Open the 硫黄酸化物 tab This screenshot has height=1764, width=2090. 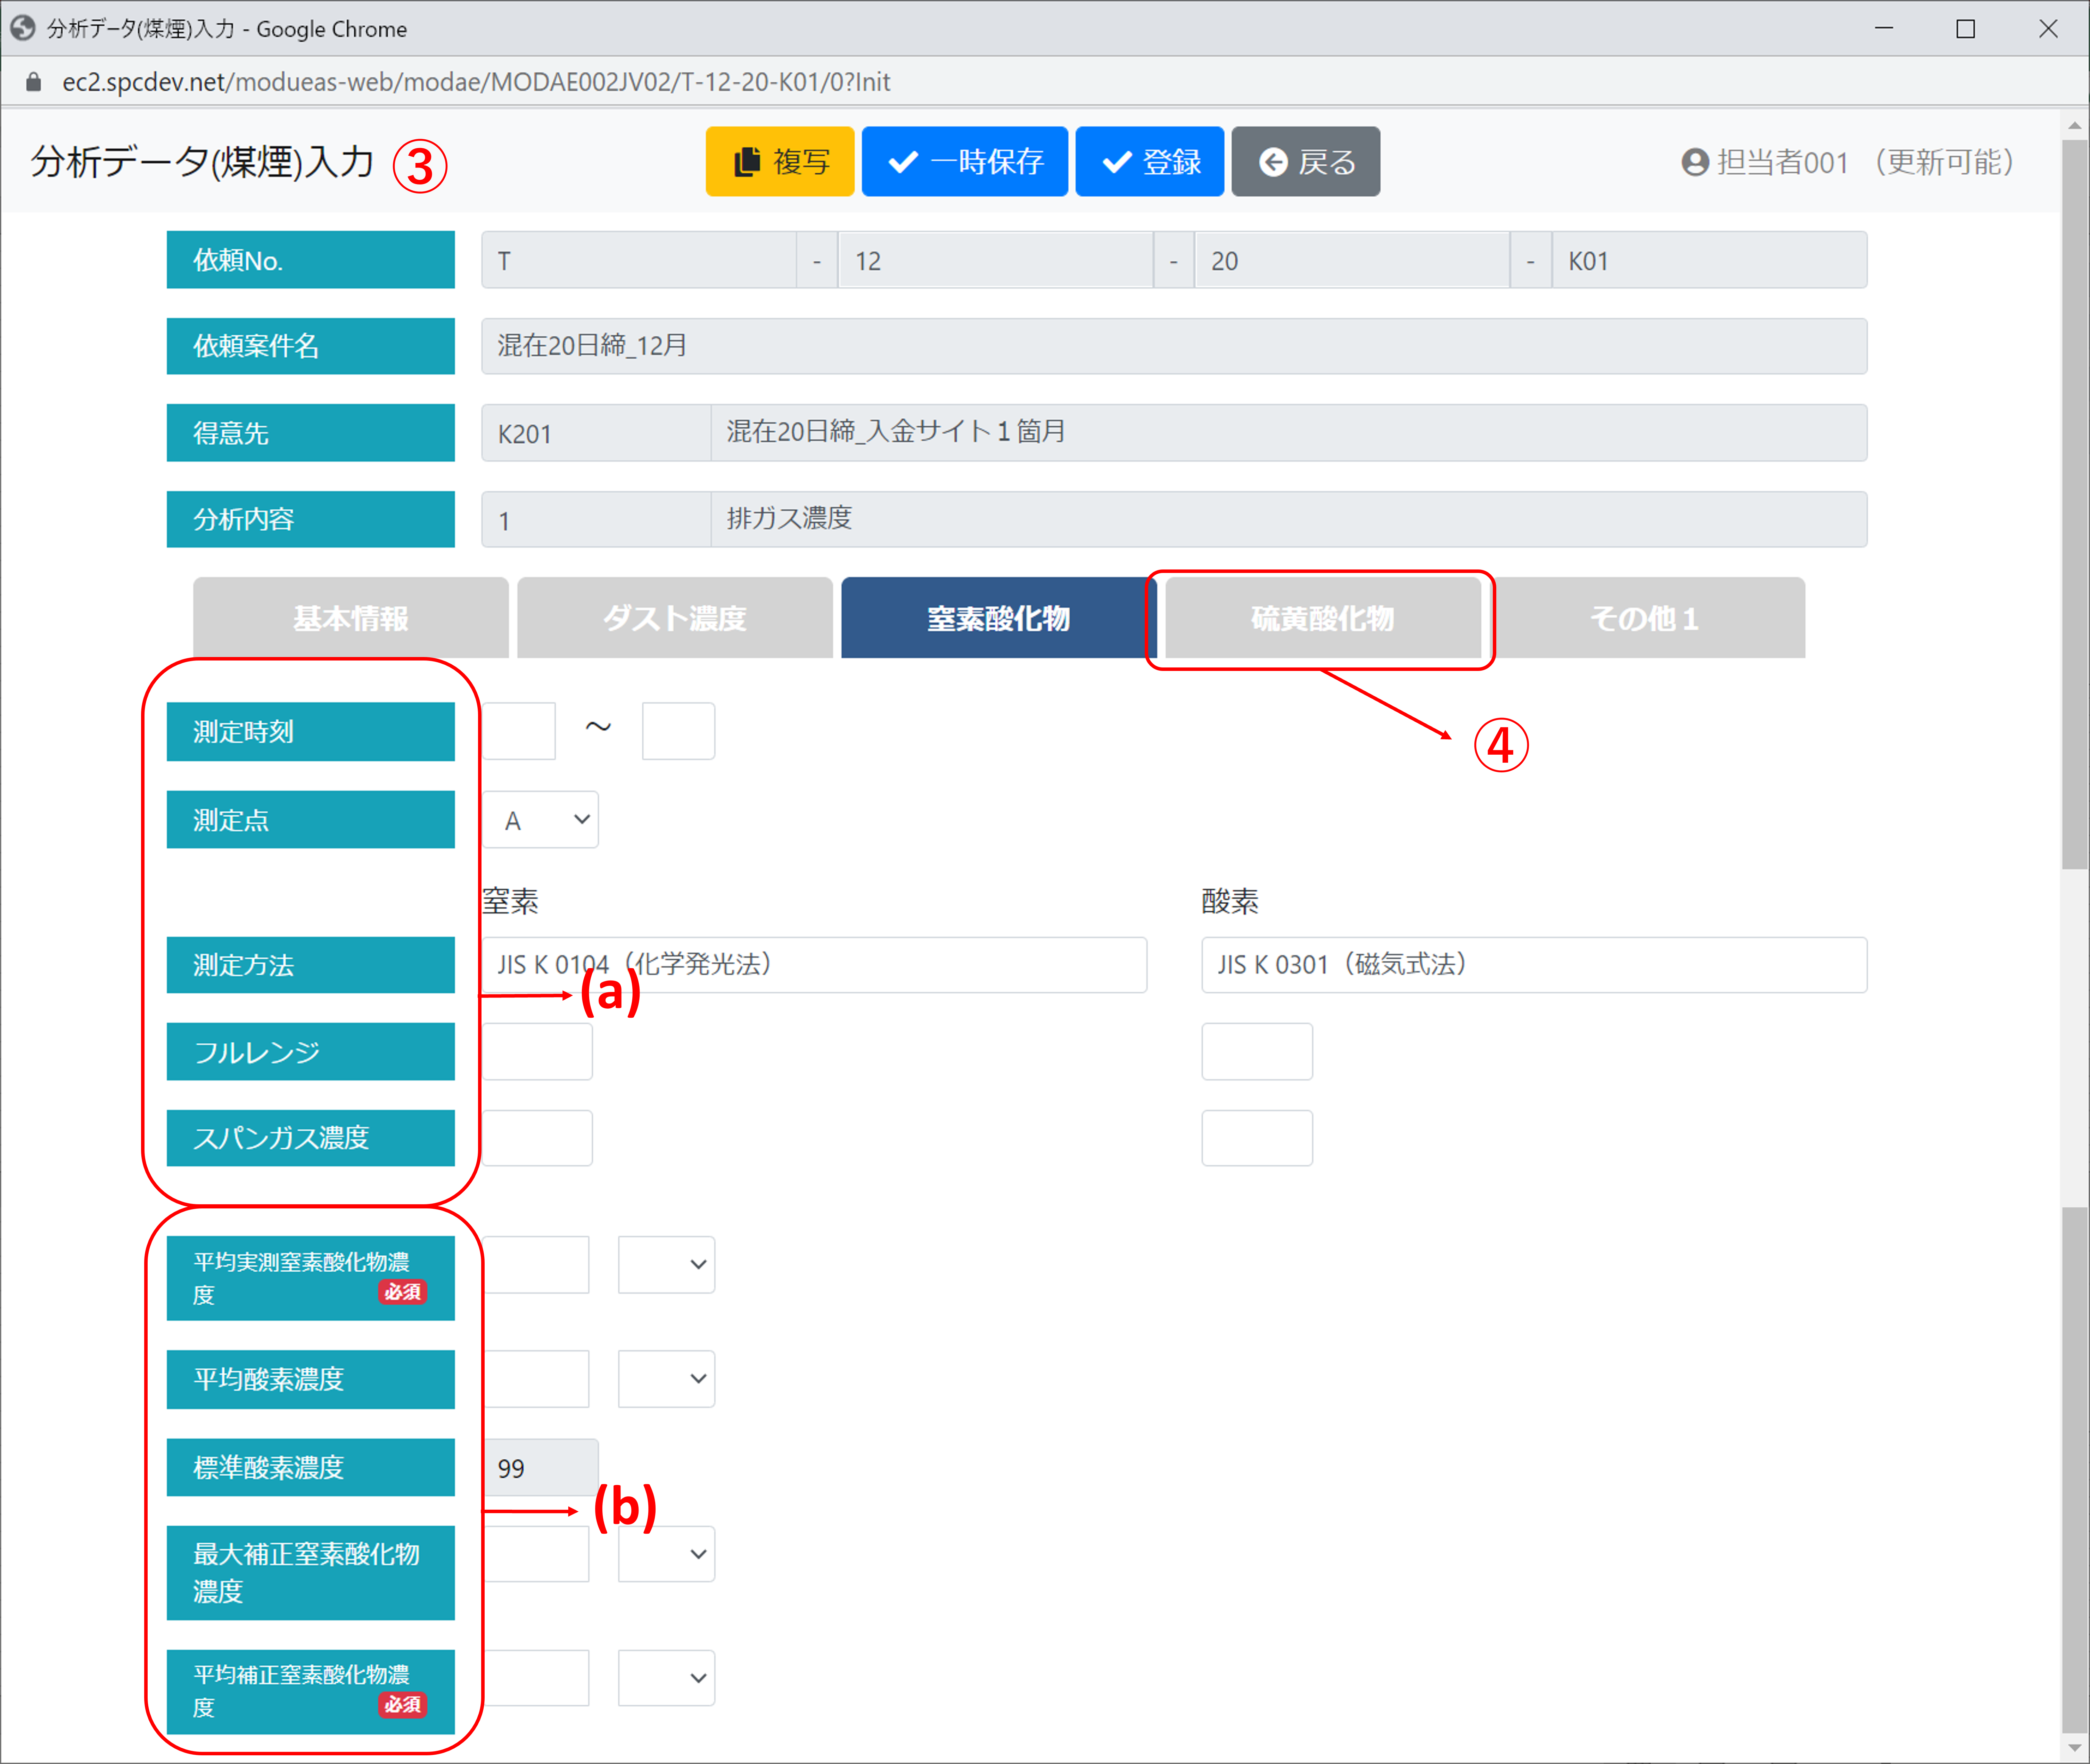(1323, 618)
